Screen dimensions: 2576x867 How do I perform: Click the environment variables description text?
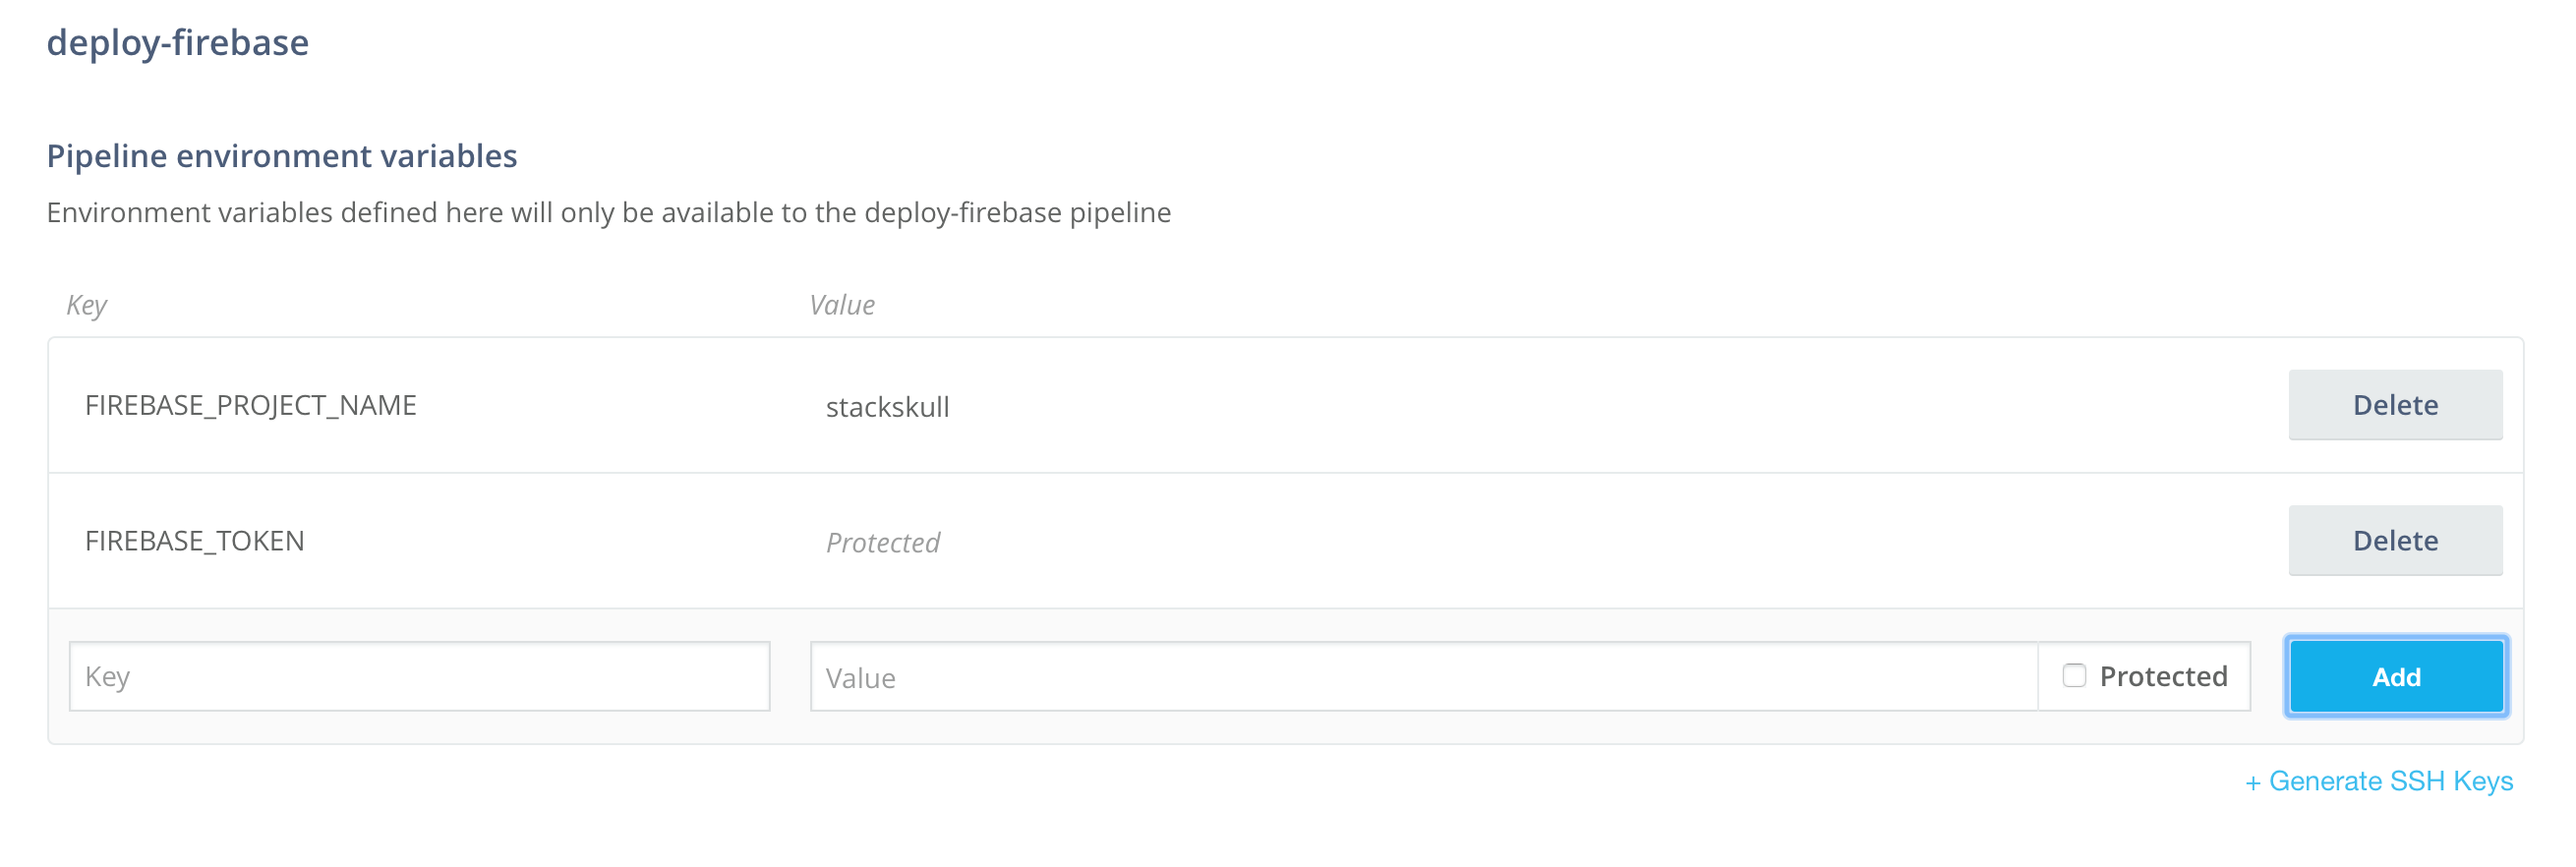609,213
